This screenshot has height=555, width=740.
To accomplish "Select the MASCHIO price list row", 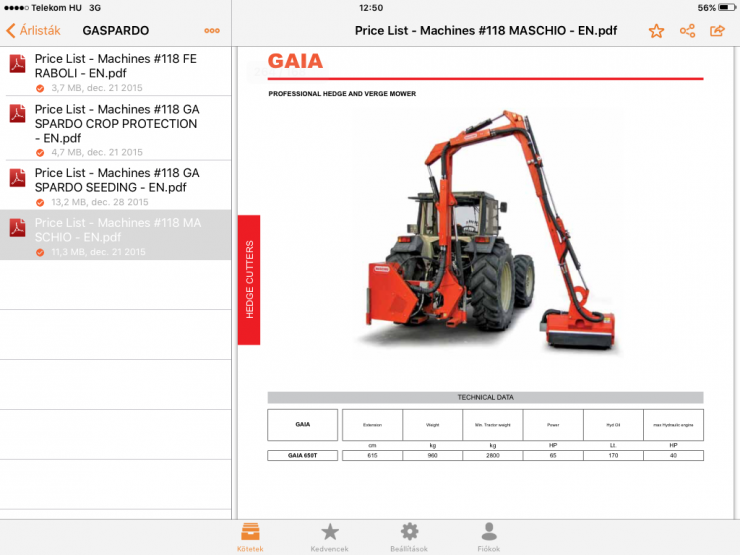I will (116, 235).
